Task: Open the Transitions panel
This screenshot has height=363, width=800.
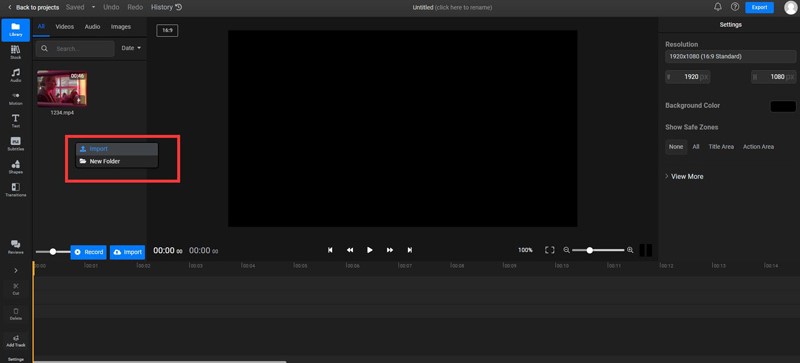Action: 15,190
